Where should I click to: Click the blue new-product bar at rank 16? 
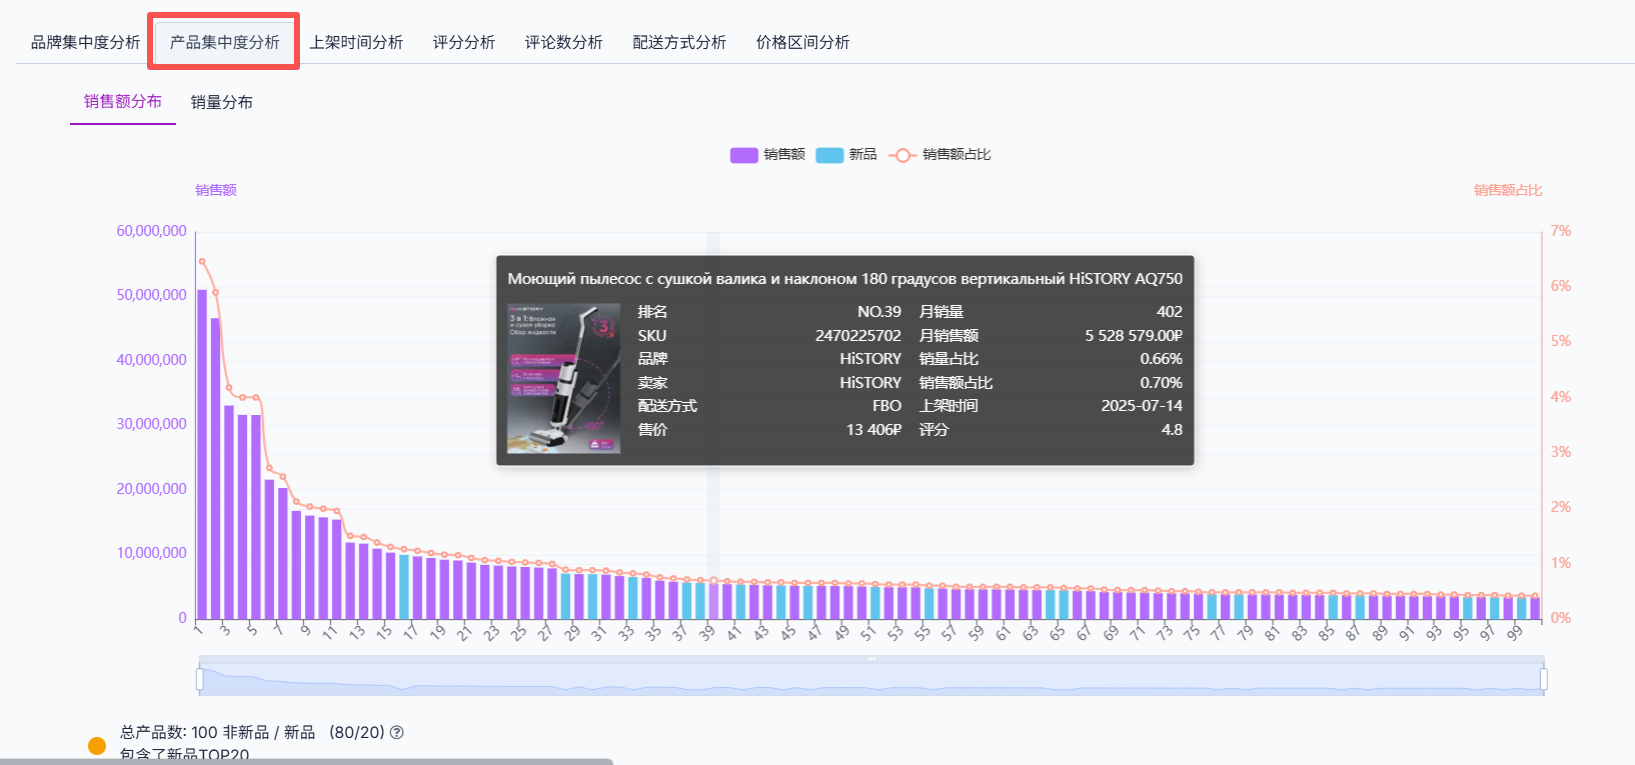pos(404,588)
